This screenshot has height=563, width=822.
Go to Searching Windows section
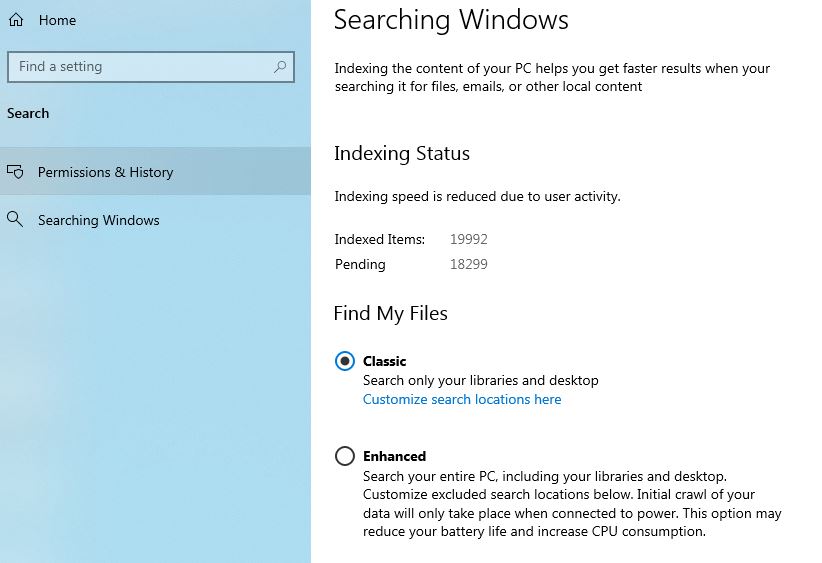pos(155,220)
